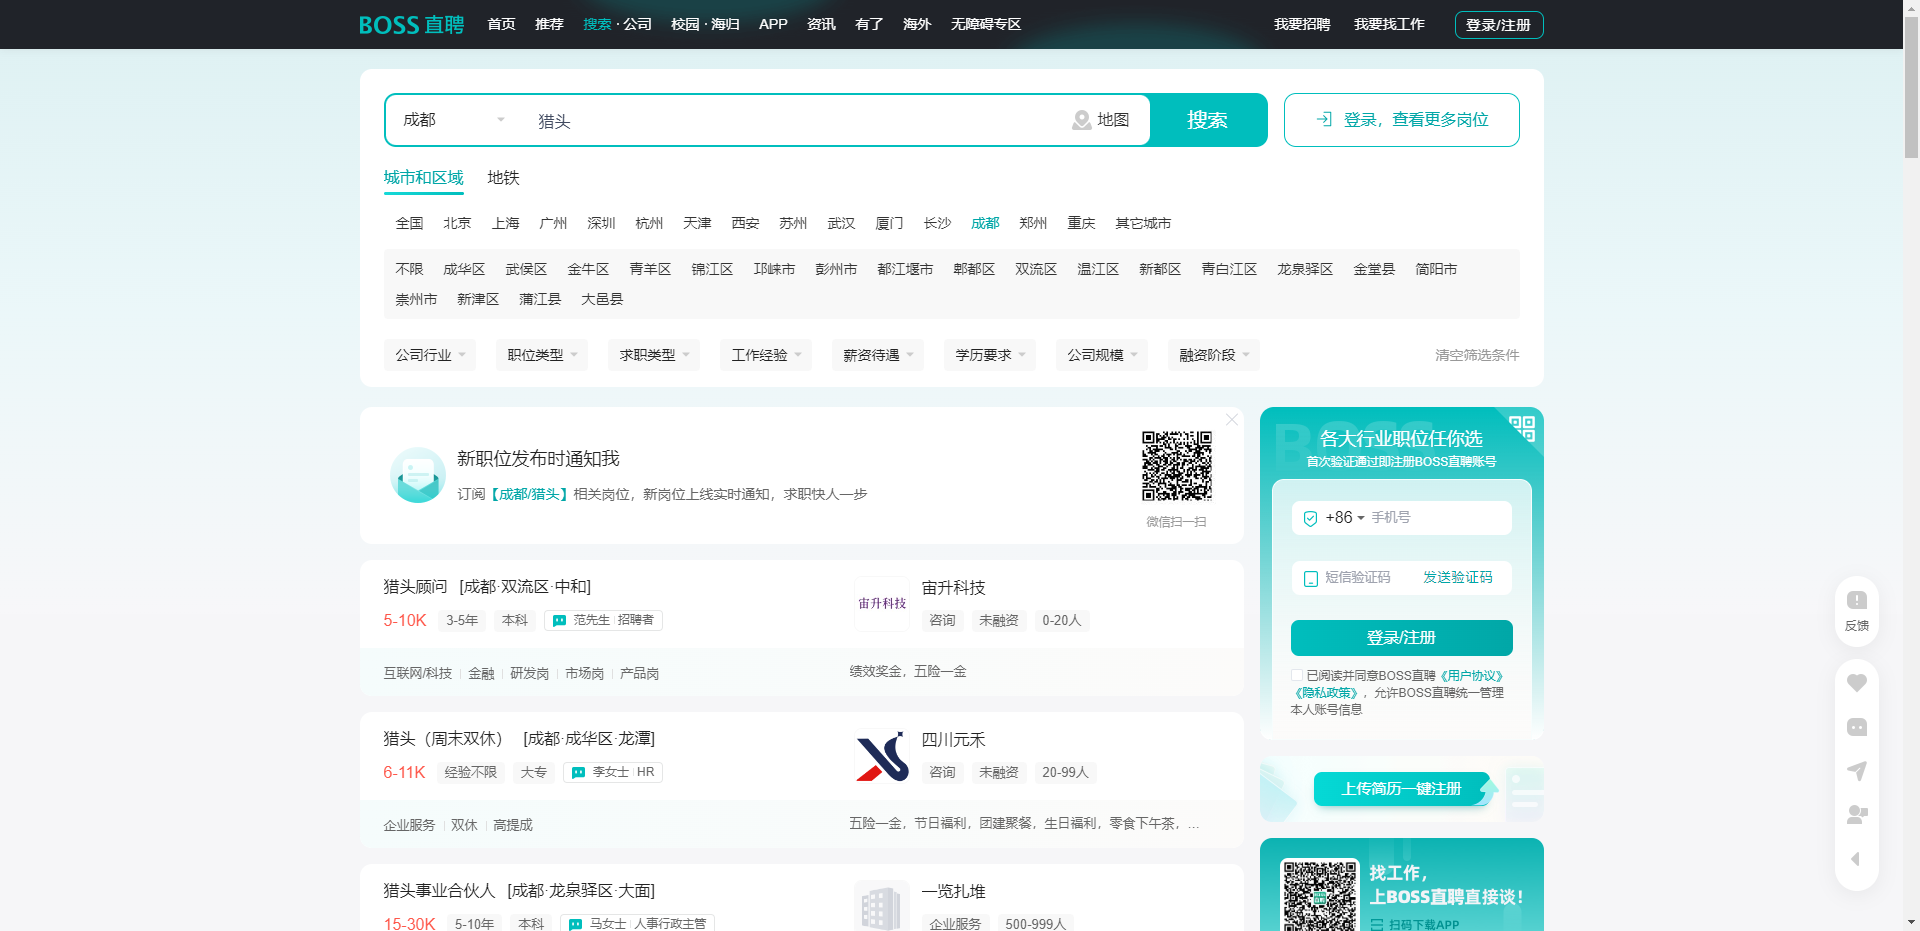This screenshot has height=931, width=1920.
Task: Click the green 搜索 search button
Action: coord(1207,120)
